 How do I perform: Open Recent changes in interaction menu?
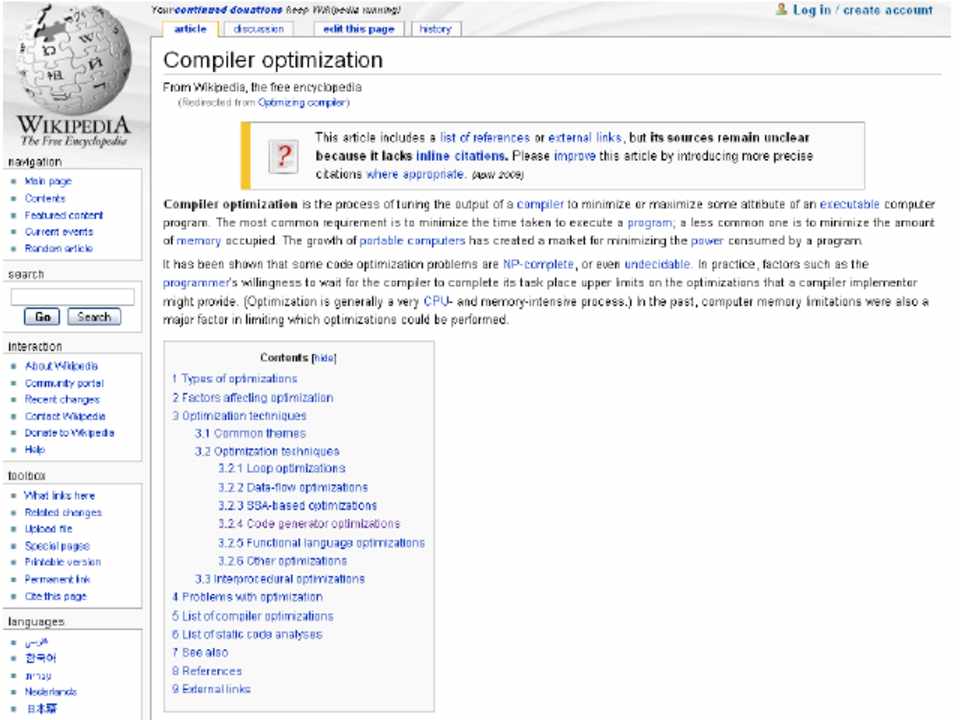coord(62,399)
